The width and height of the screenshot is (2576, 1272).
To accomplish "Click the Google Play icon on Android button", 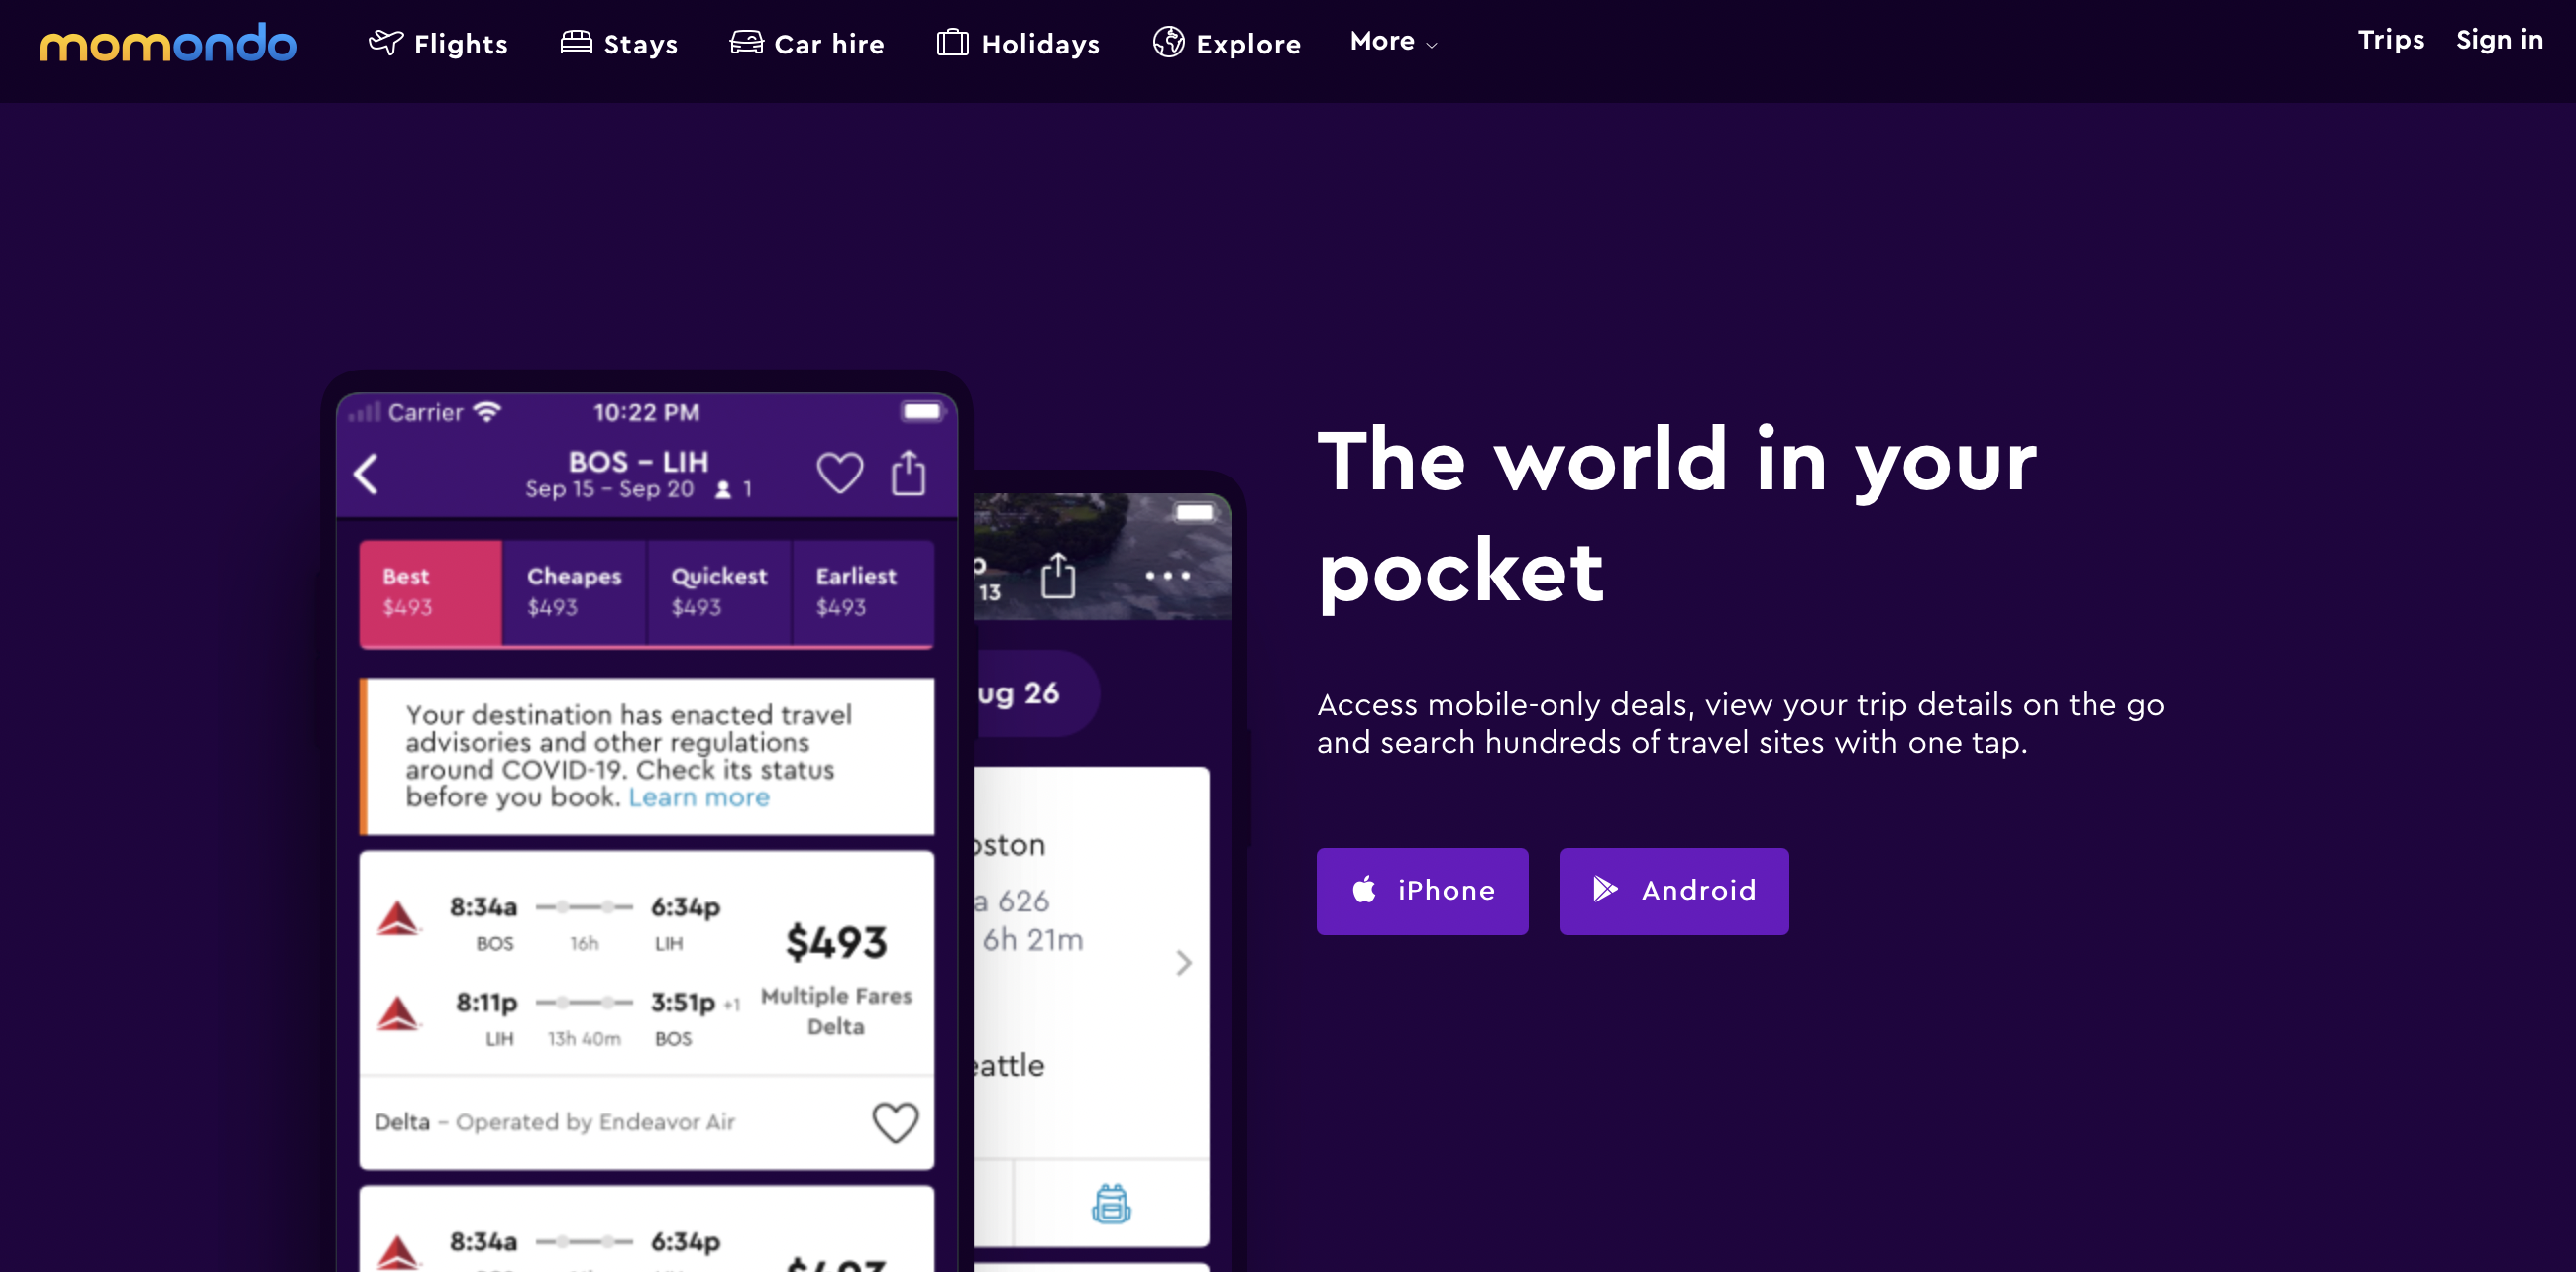I will click(x=1605, y=888).
